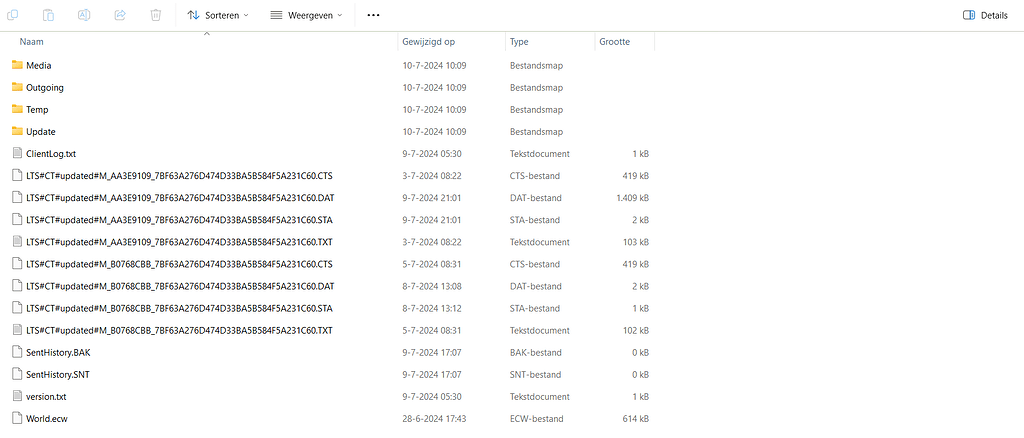The height and width of the screenshot is (438, 1024).
Task: Sort by the Naam column header
Action: (31, 41)
